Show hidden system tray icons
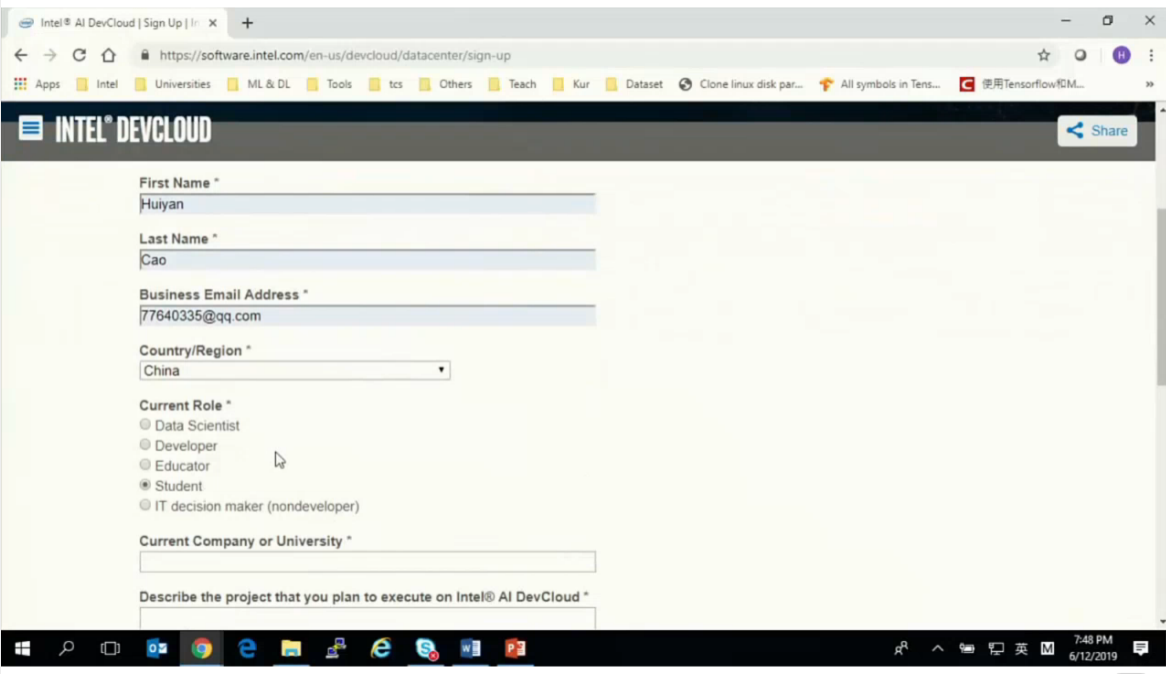Viewport: 1166px width, 674px height. pyautogui.click(x=938, y=649)
